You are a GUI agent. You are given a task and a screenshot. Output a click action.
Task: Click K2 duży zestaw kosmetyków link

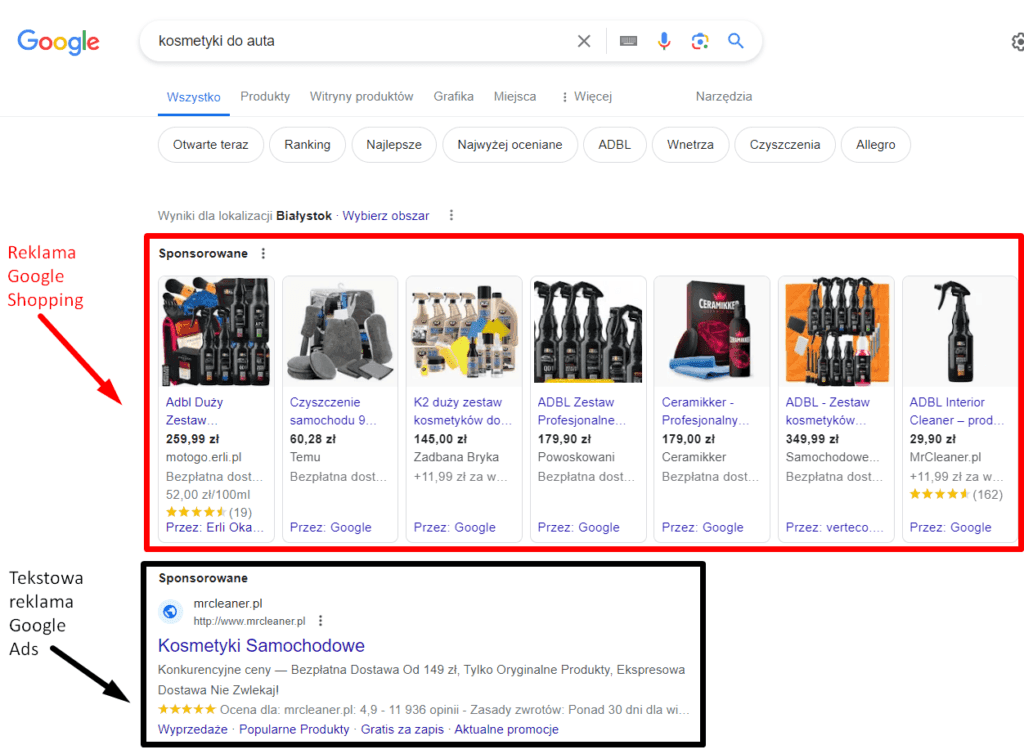[462, 411]
